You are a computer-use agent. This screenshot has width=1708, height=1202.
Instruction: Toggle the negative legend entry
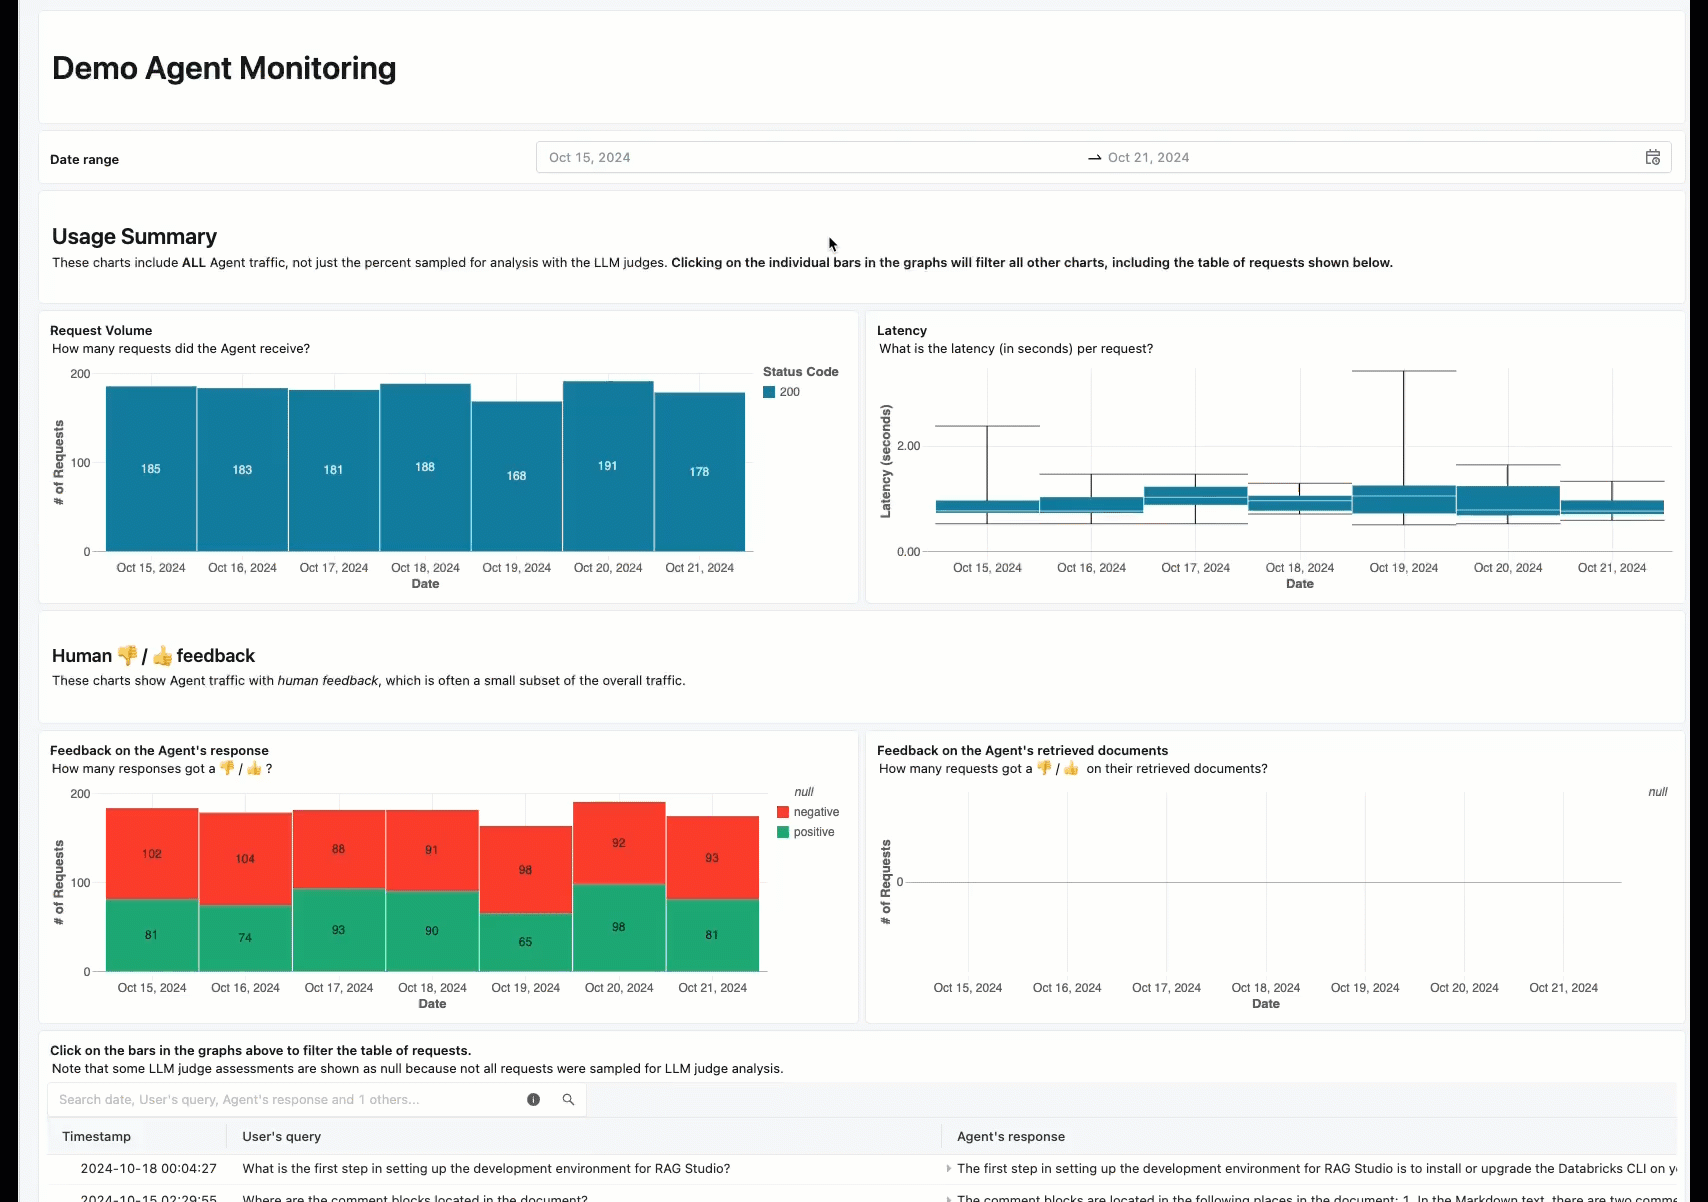tap(815, 812)
